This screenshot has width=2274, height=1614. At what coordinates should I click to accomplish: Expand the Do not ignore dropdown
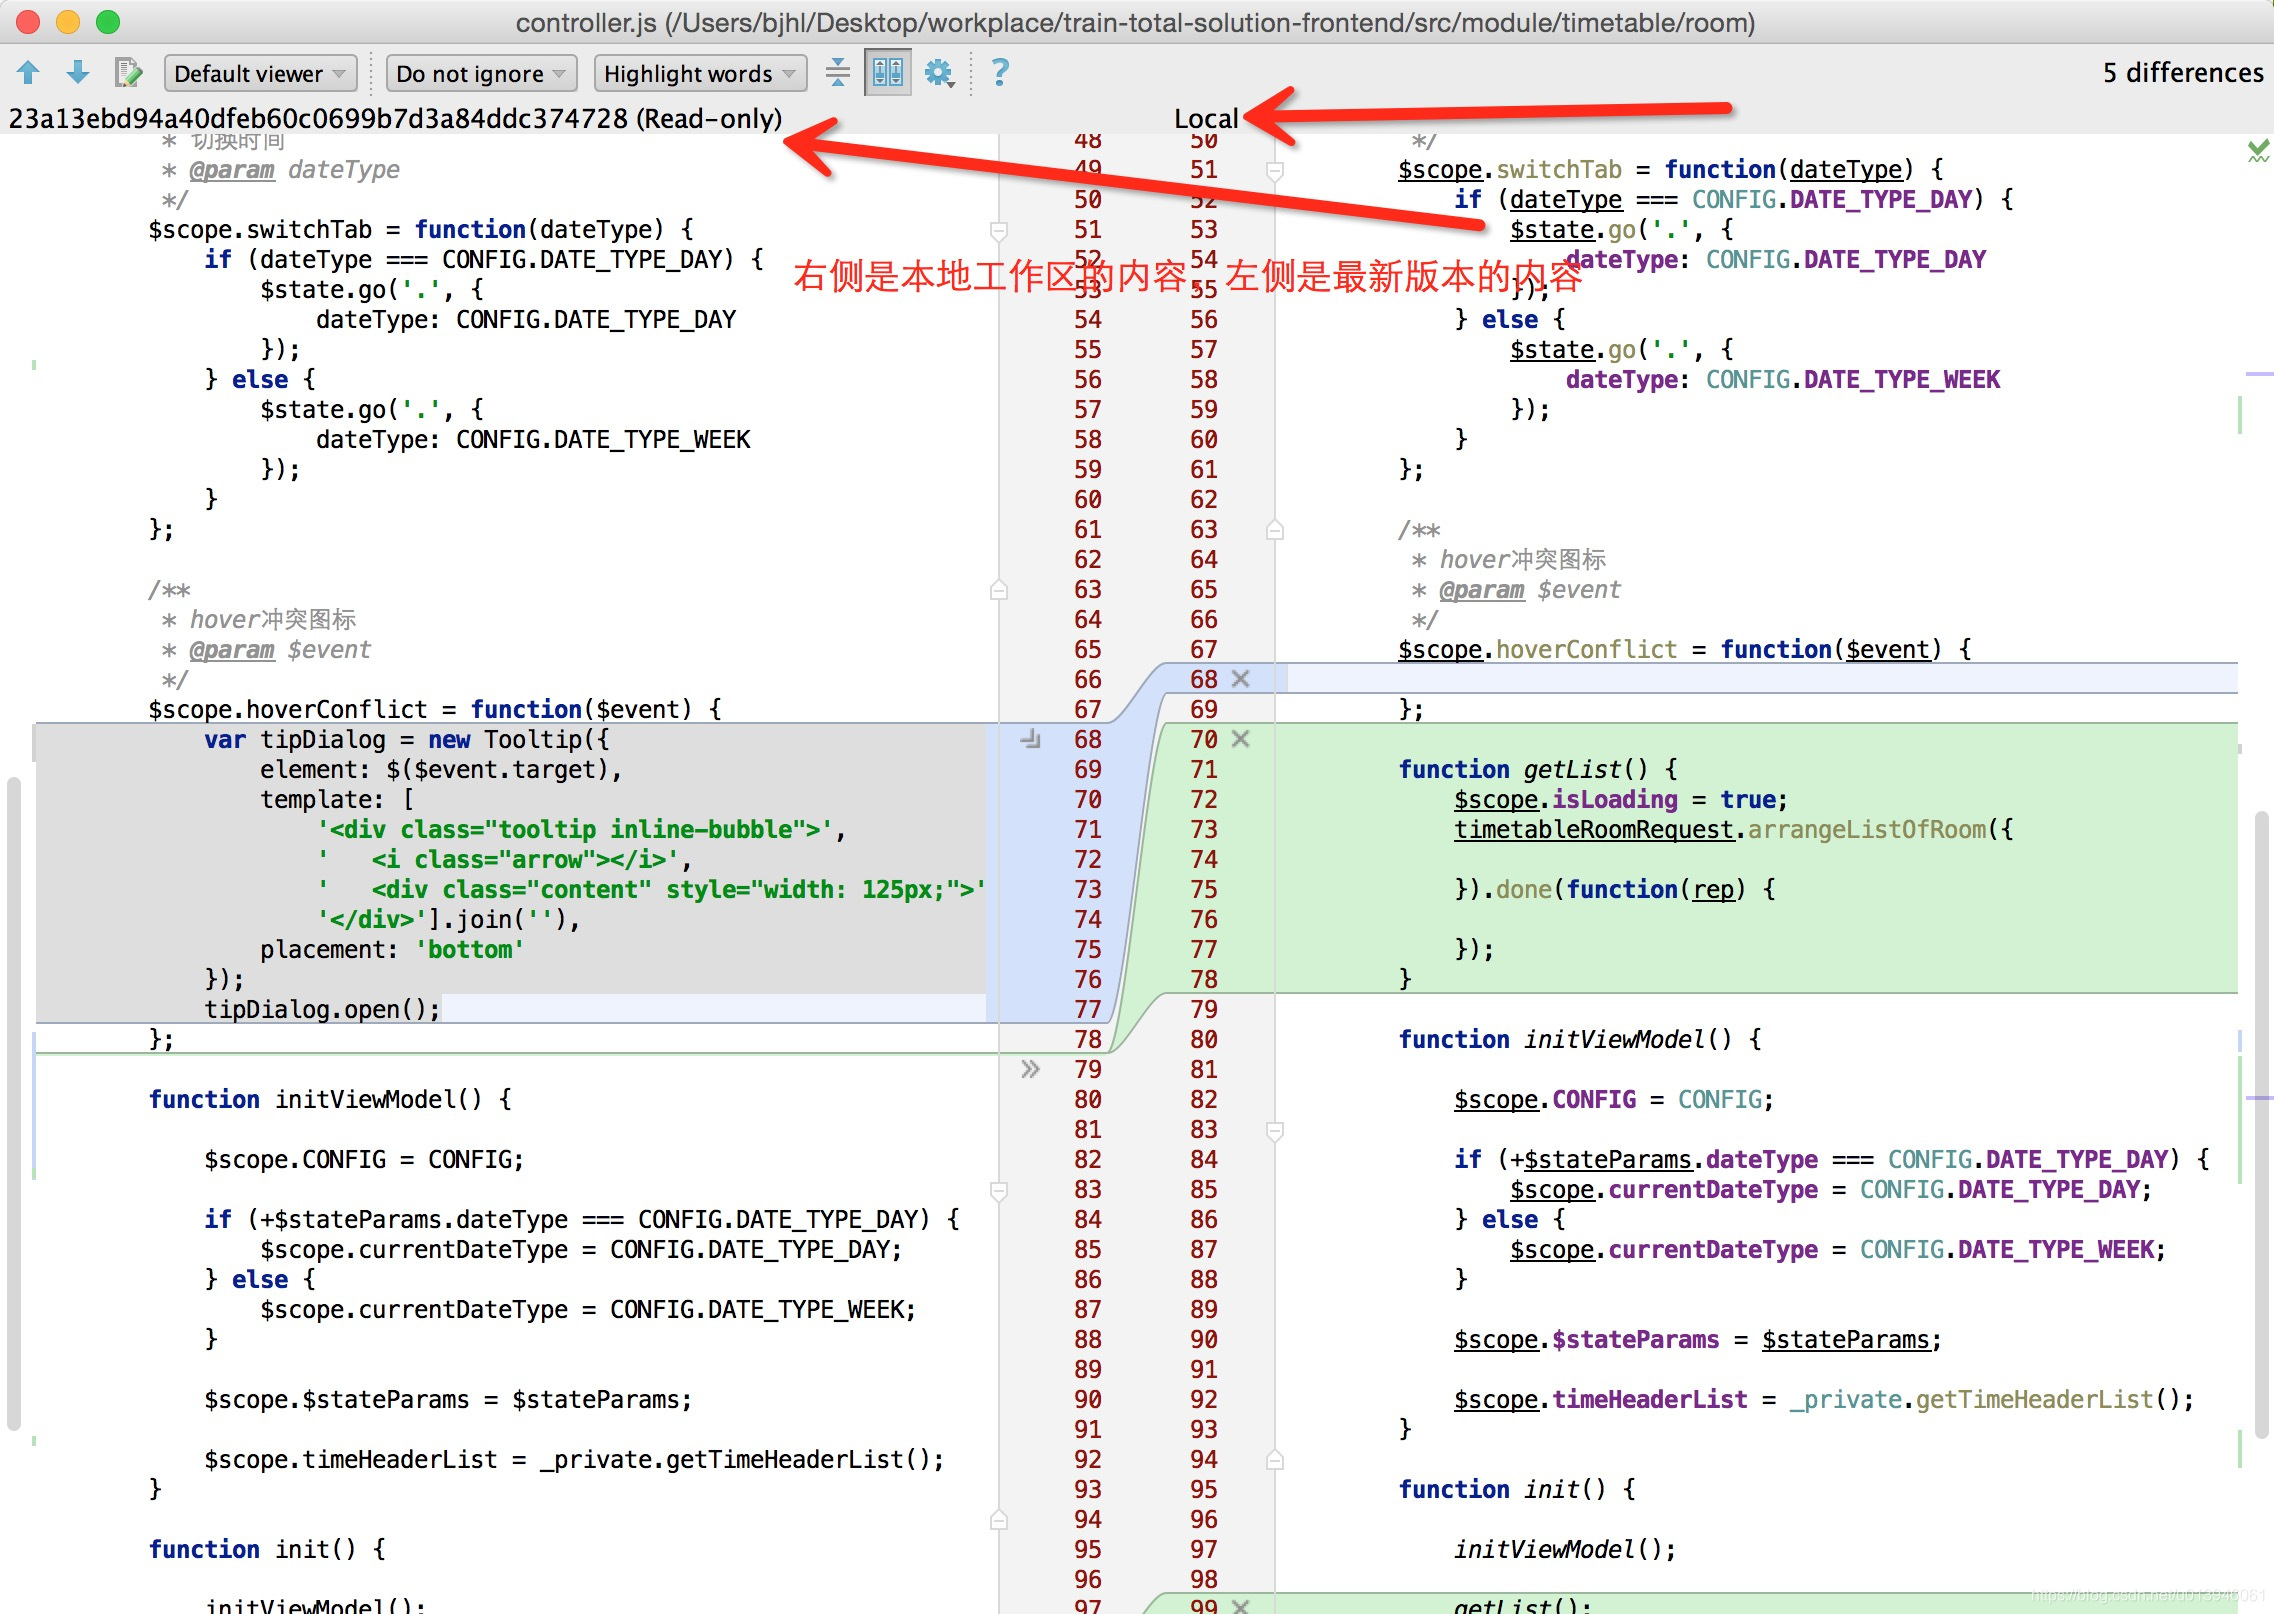click(481, 73)
